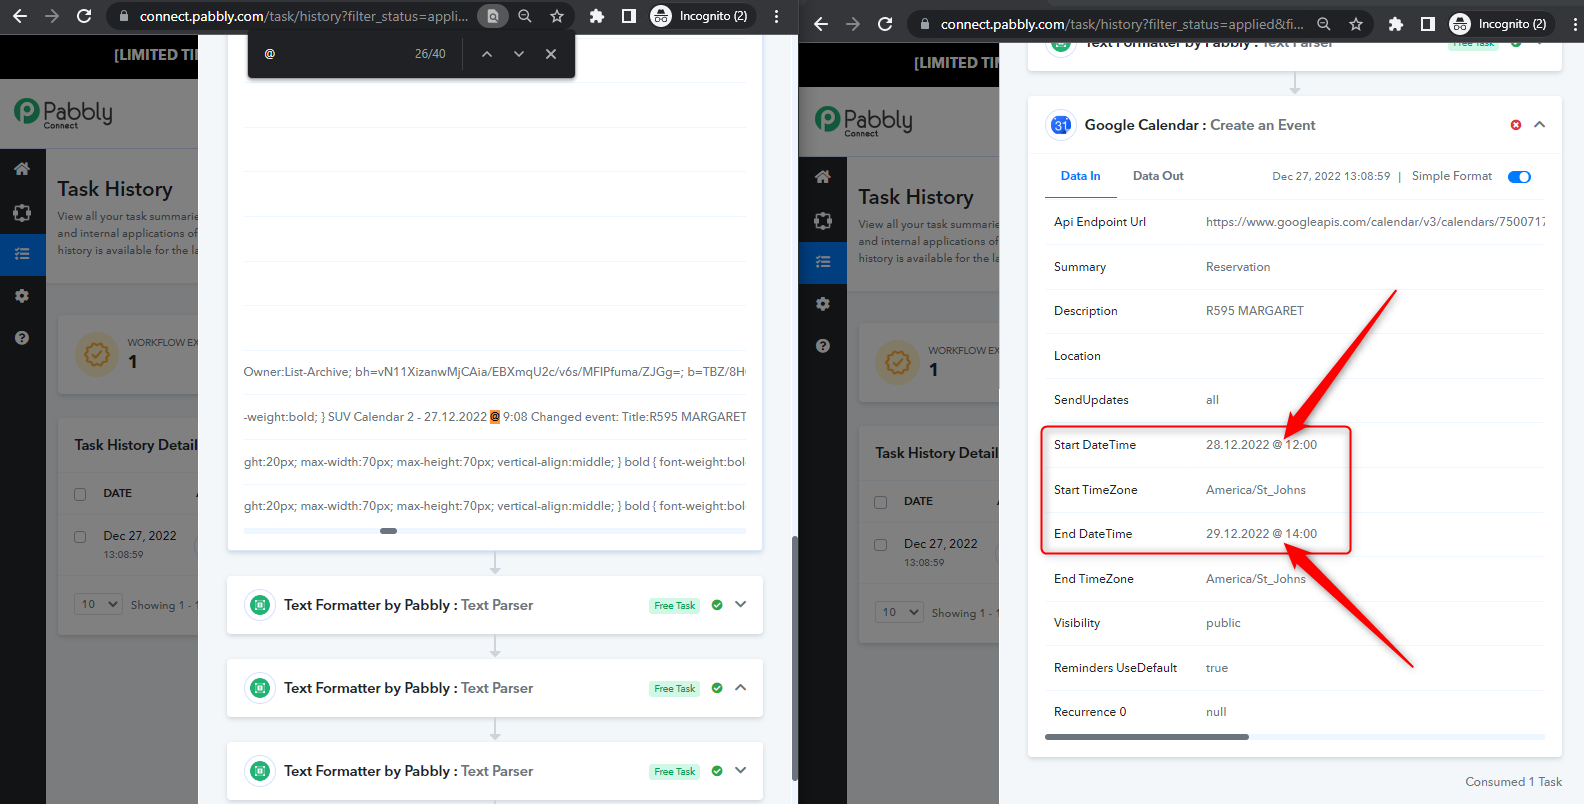
Task: Click the first Text Formatter step's Free Task badge
Action: coord(675,605)
